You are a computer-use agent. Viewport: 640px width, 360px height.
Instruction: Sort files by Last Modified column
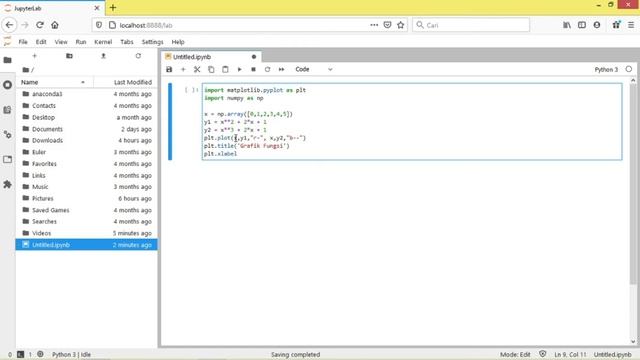click(125, 82)
